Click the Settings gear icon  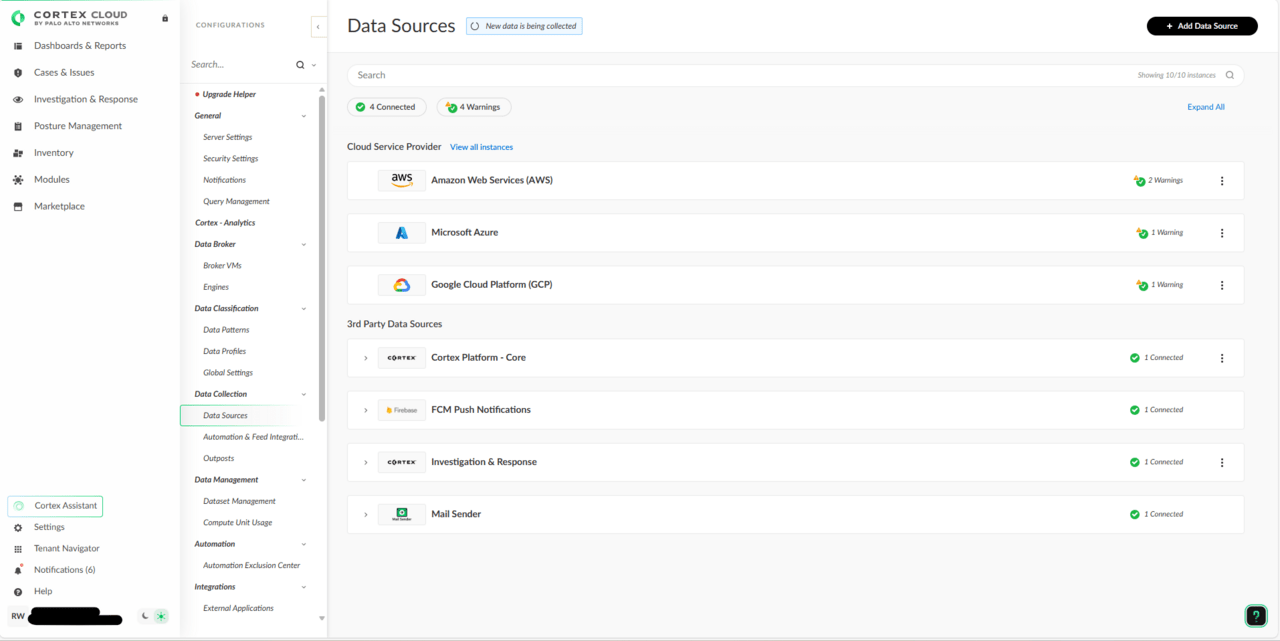point(18,527)
